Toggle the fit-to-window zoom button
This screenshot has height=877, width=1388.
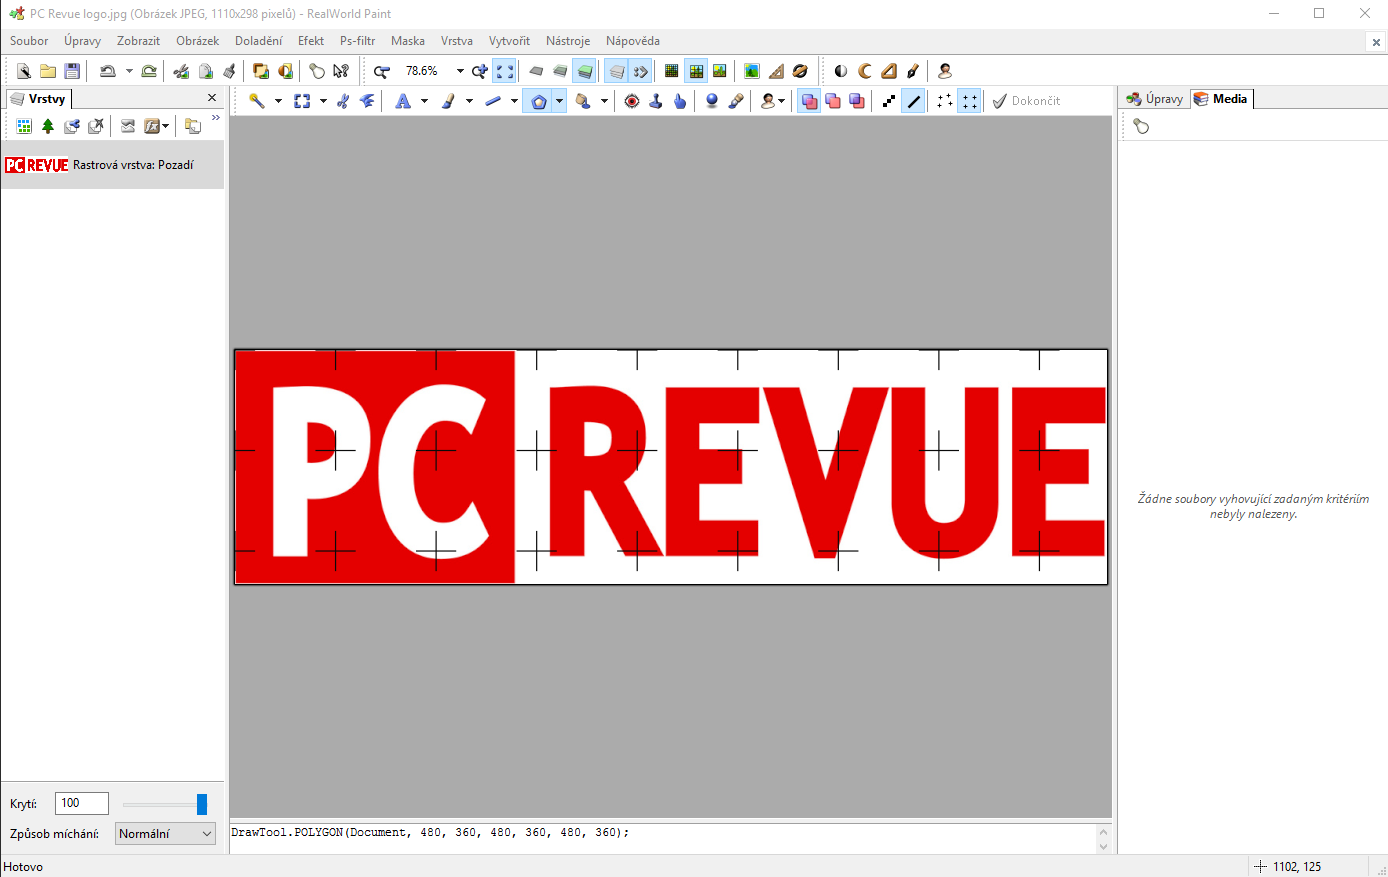coord(505,71)
